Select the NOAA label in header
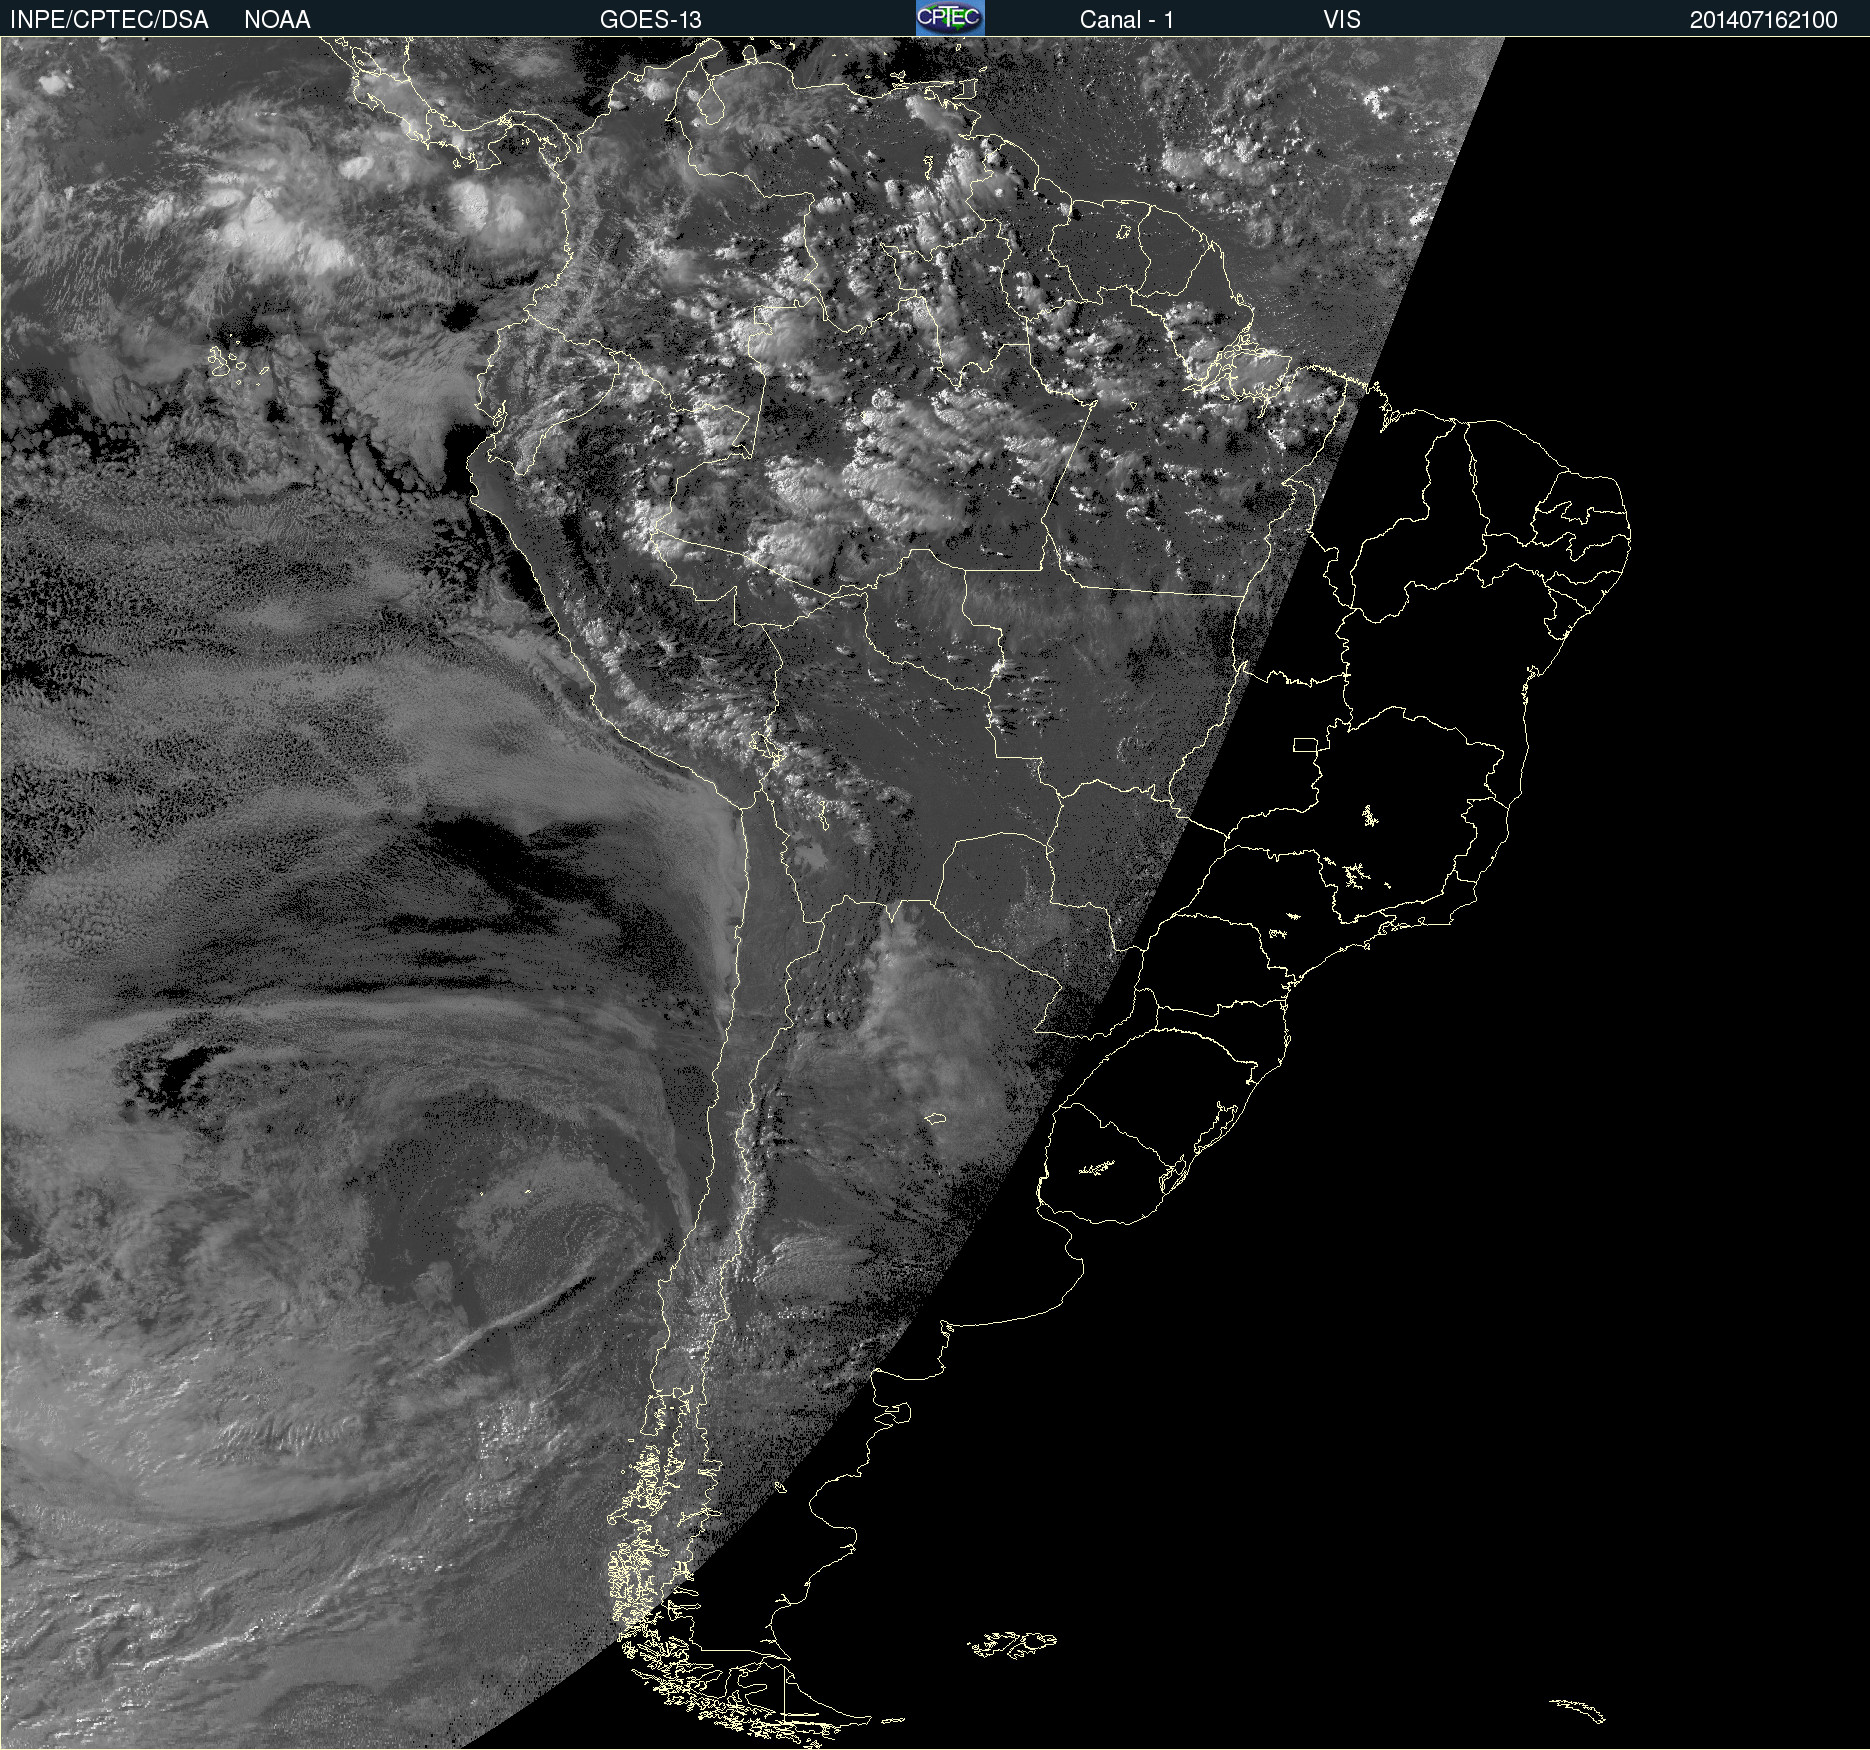The image size is (1870, 1750). 277,20
